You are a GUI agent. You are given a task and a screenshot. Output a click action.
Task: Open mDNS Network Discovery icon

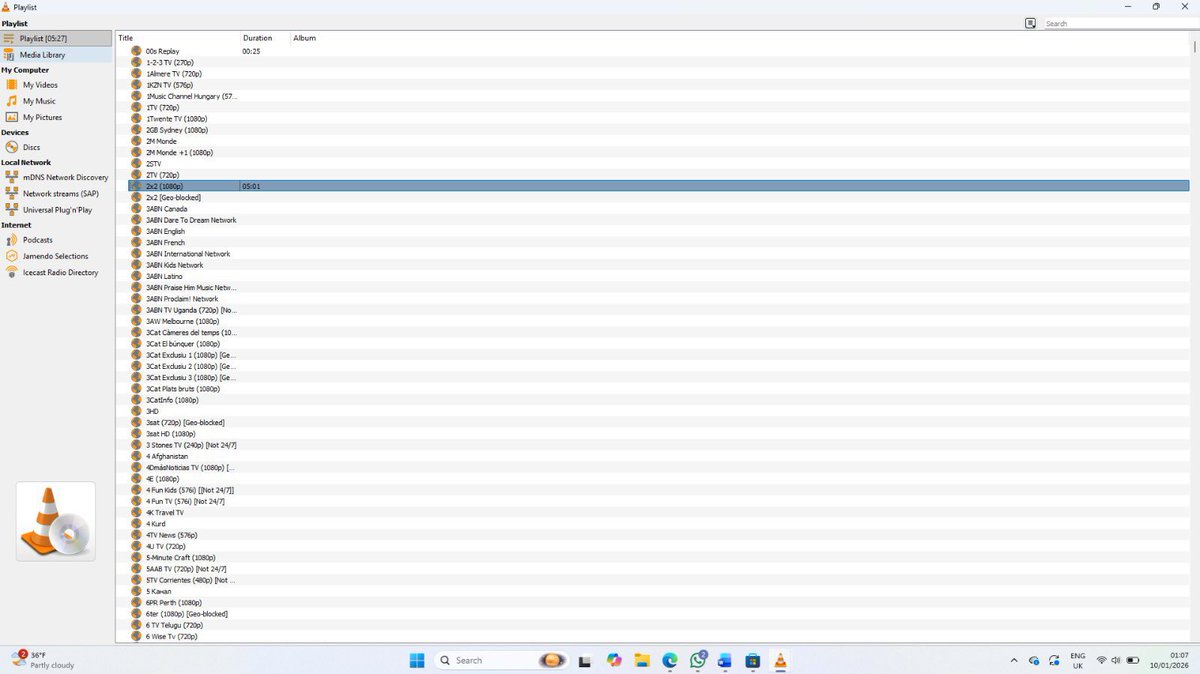(x=12, y=177)
